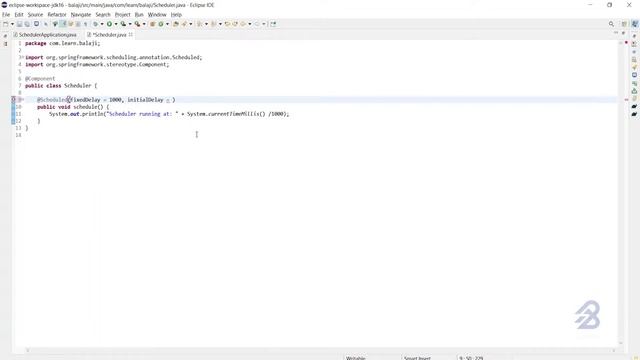The width and height of the screenshot is (640, 360).
Task: Open dropdown arrow beside Coverage icon
Action: pyautogui.click(x=130, y=24)
